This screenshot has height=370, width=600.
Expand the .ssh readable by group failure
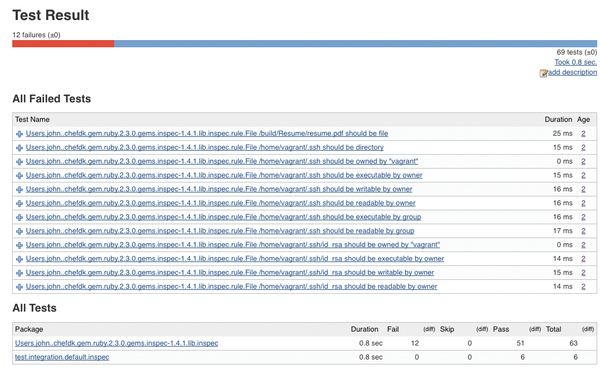[19, 231]
